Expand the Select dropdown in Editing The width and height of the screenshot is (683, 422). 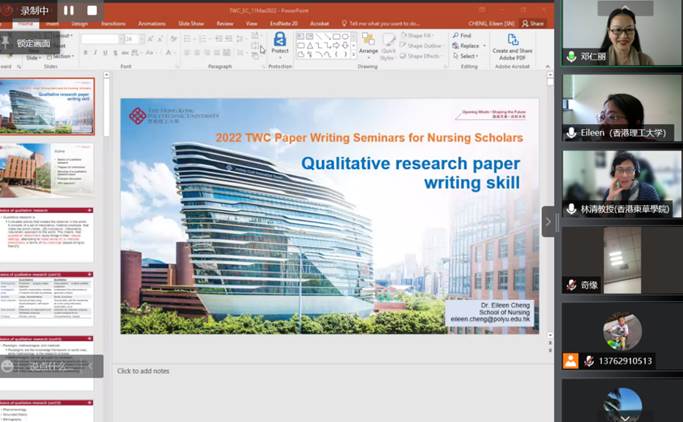click(466, 56)
